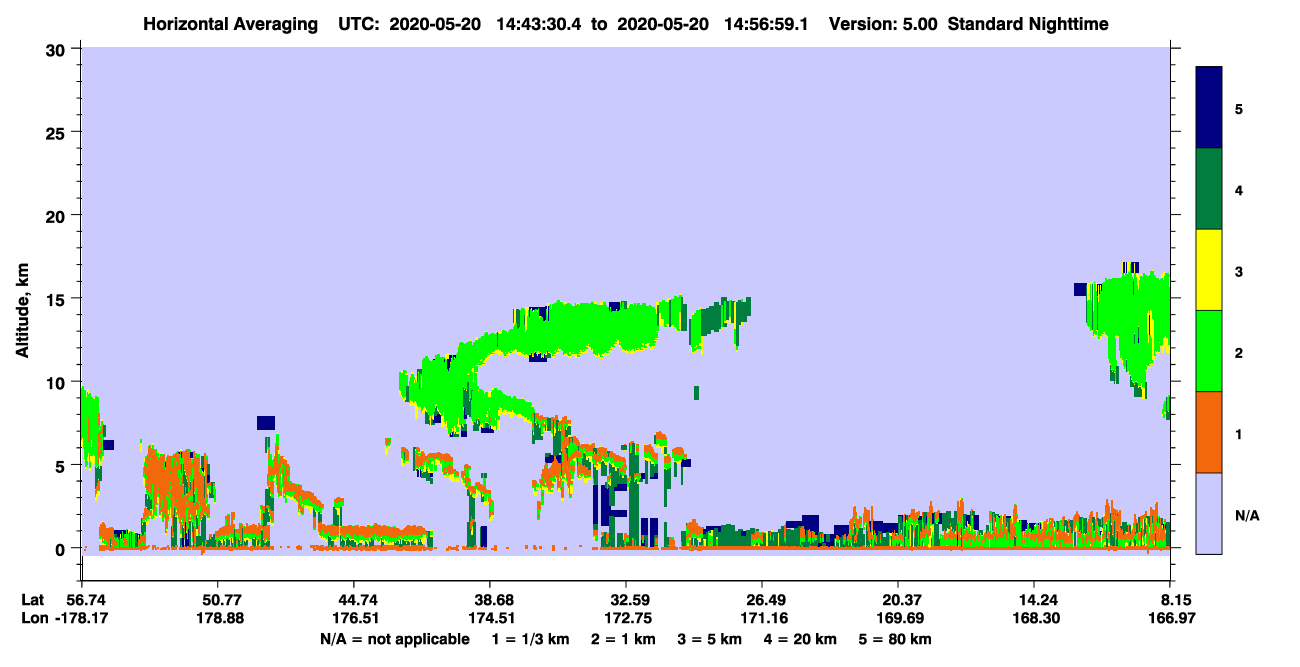The image size is (1300, 667).
Task: Click the longitude value 166.97
Action: pos(1171,618)
